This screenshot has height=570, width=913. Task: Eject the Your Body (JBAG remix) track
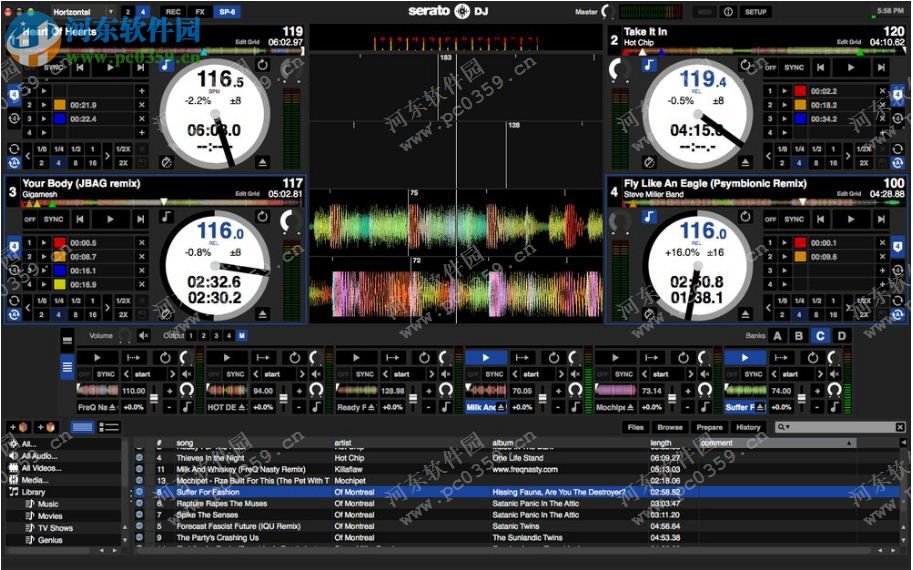(x=263, y=314)
